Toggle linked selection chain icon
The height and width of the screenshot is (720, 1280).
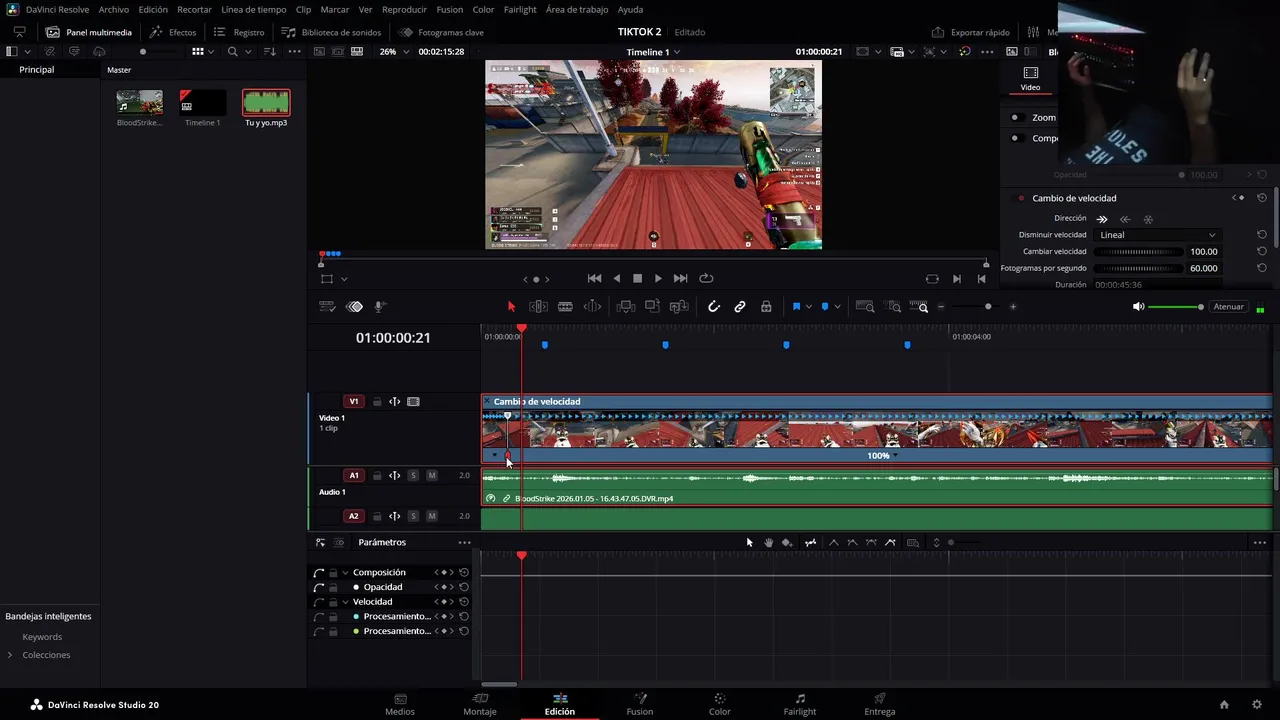tap(740, 307)
